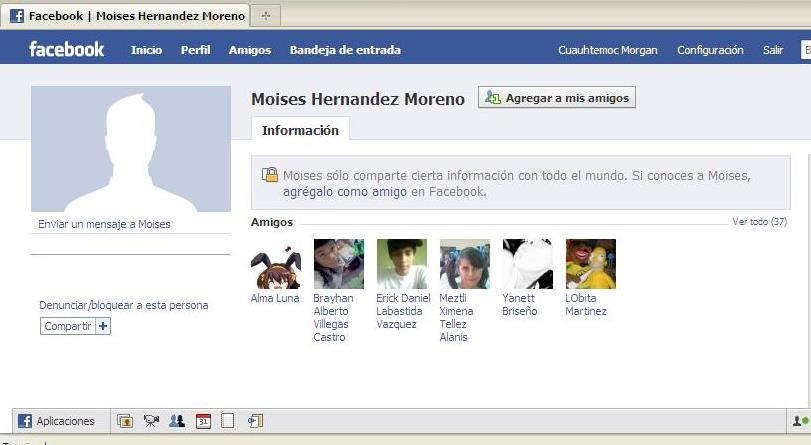Open a new browser tab
811x445 pixels.
(266, 16)
